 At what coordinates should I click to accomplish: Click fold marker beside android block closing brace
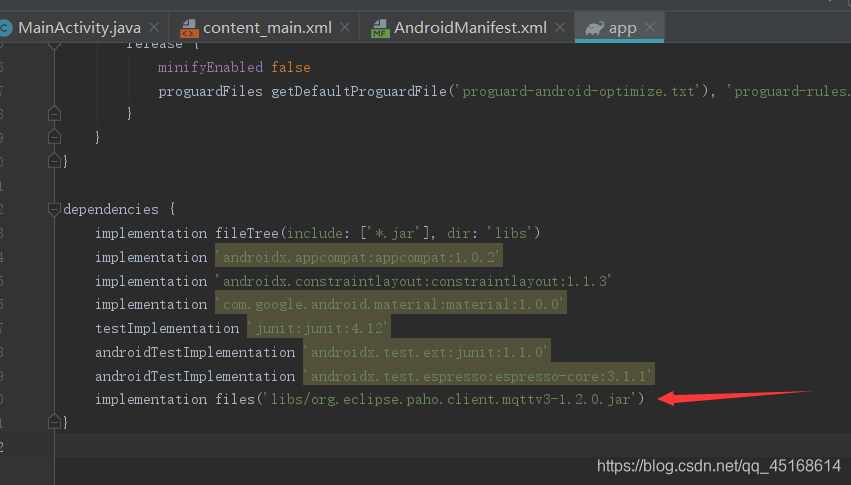coord(54,161)
